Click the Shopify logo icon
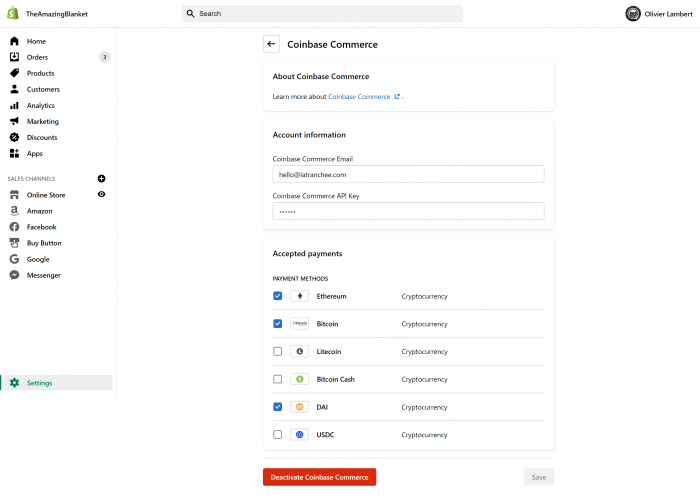The height and width of the screenshot is (503, 700). tap(13, 13)
